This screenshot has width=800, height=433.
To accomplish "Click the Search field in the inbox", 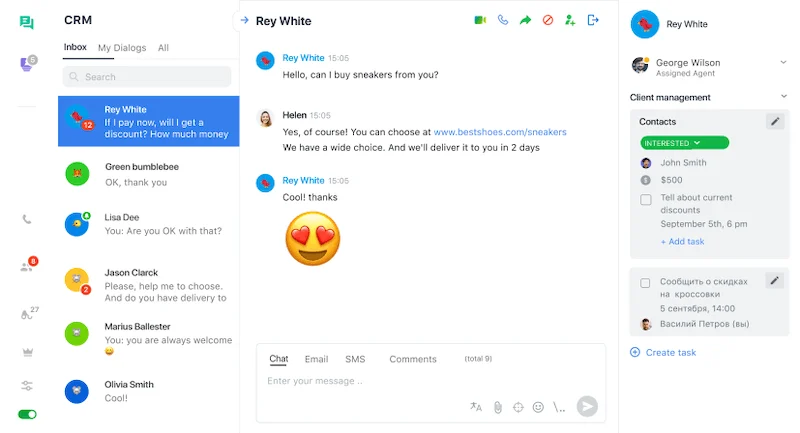I will coord(147,77).
